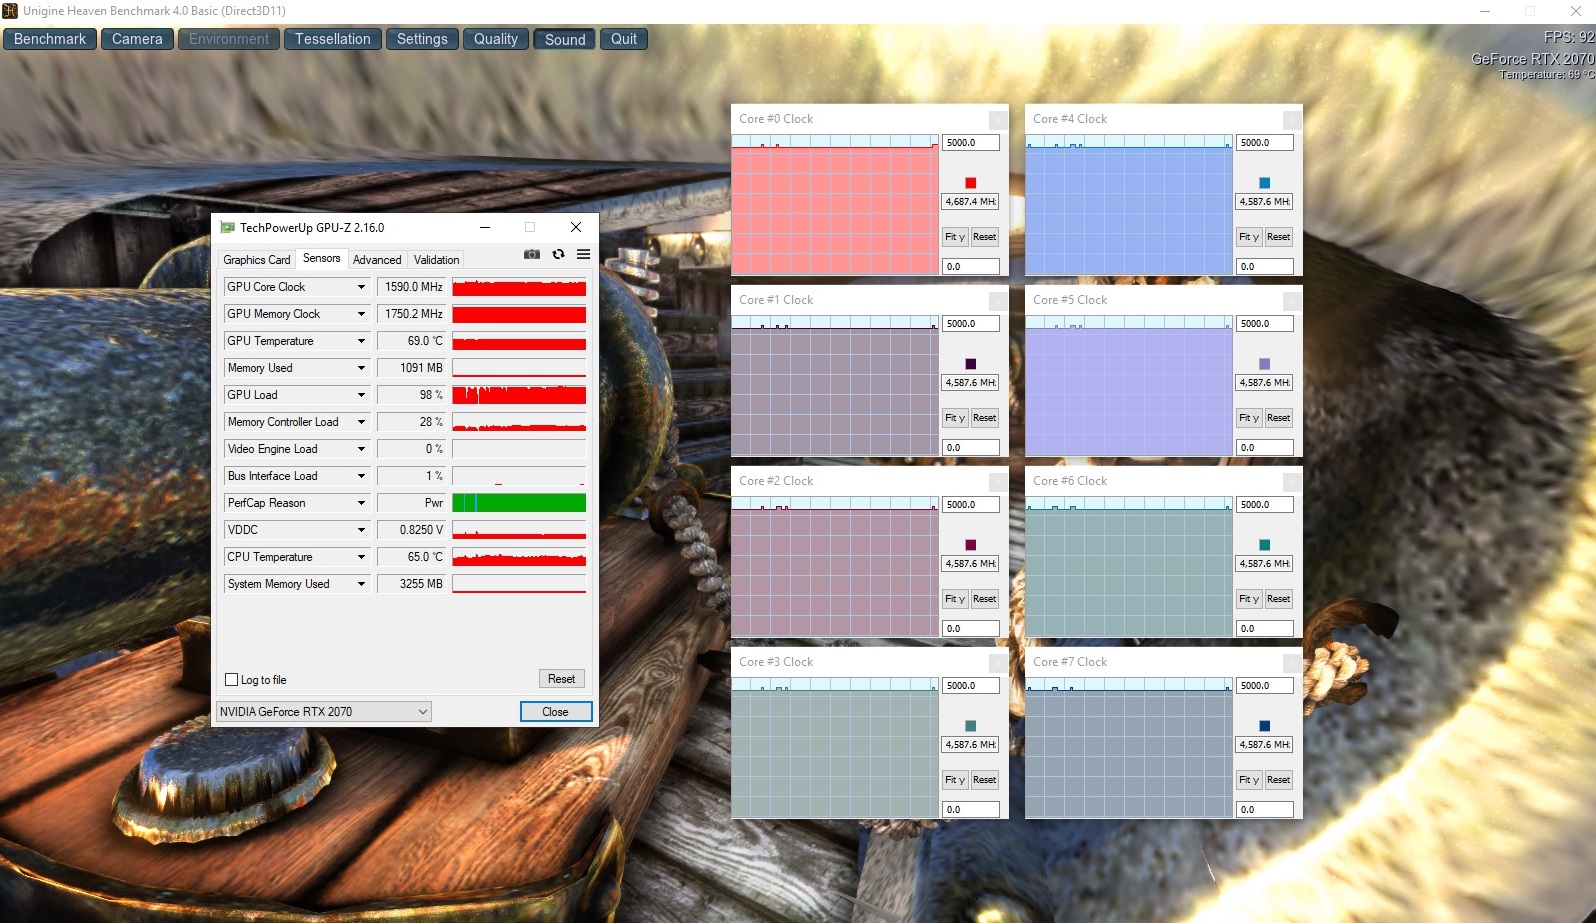Close the Core #4 Clock graph window
This screenshot has width=1596, height=923.
click(1291, 120)
